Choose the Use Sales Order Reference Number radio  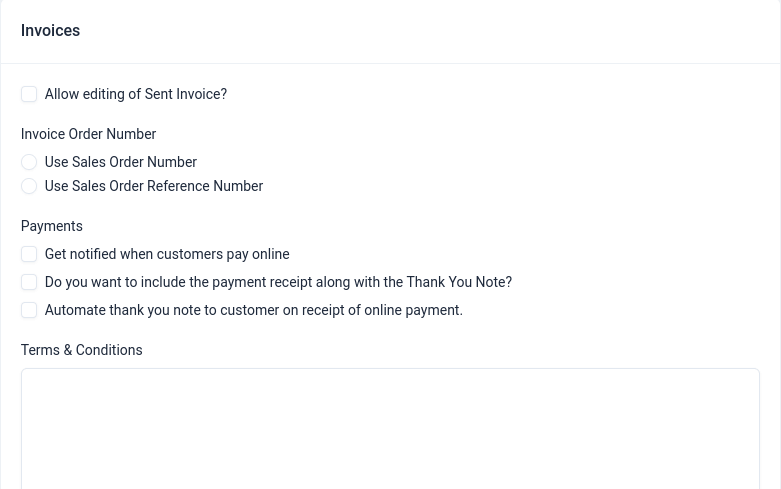click(29, 186)
